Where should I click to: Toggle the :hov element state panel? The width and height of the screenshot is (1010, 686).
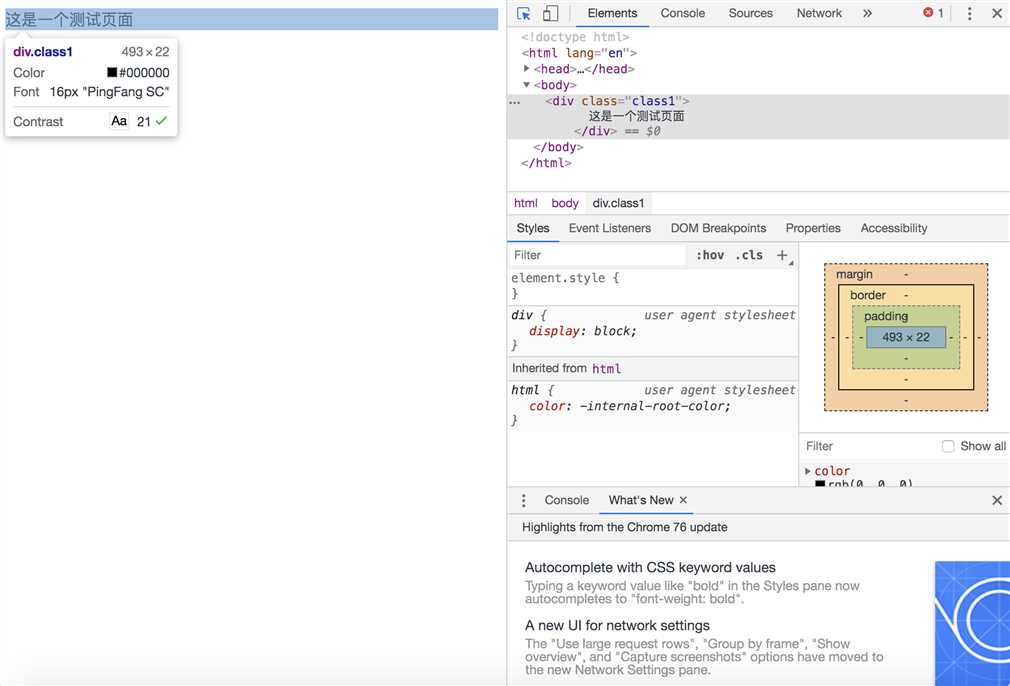(x=710, y=255)
